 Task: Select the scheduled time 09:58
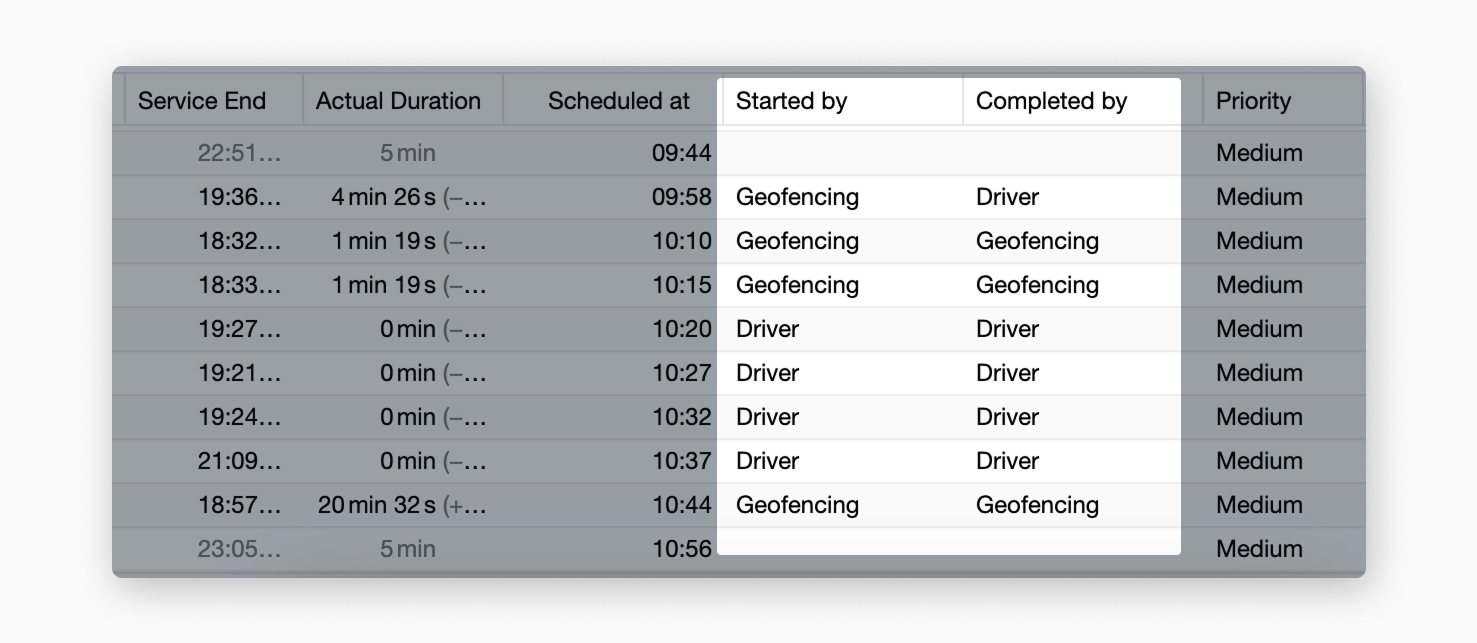(682, 197)
